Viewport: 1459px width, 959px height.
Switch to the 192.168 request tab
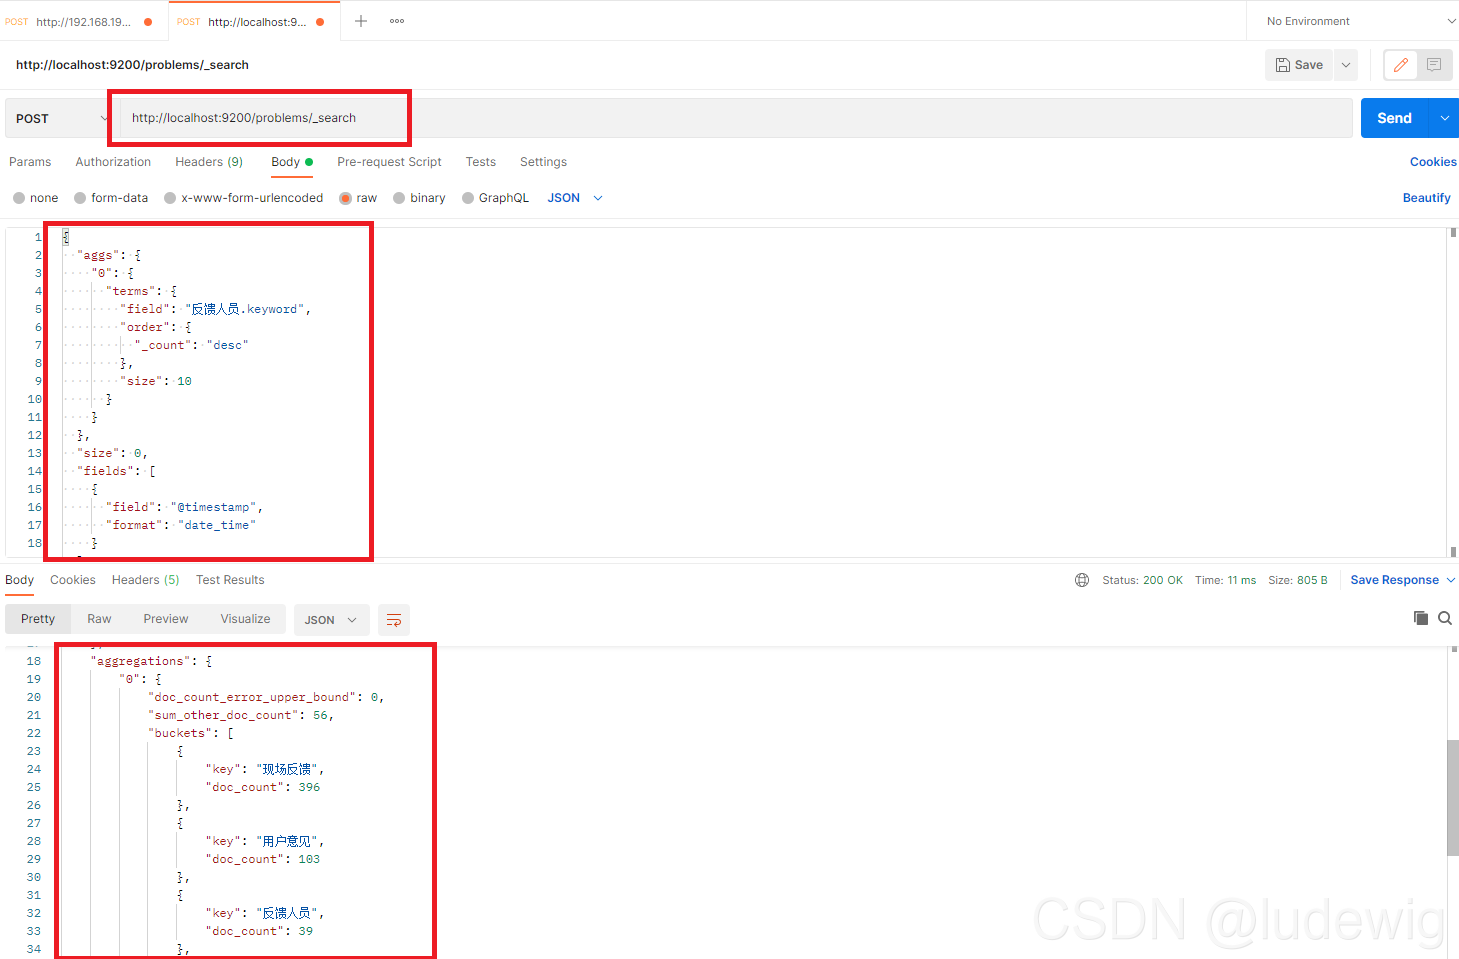(82, 21)
